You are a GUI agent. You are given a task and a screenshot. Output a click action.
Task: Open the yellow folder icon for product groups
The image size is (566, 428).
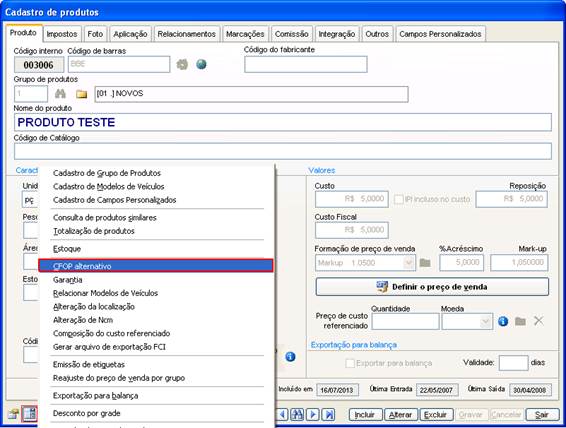tap(82, 94)
